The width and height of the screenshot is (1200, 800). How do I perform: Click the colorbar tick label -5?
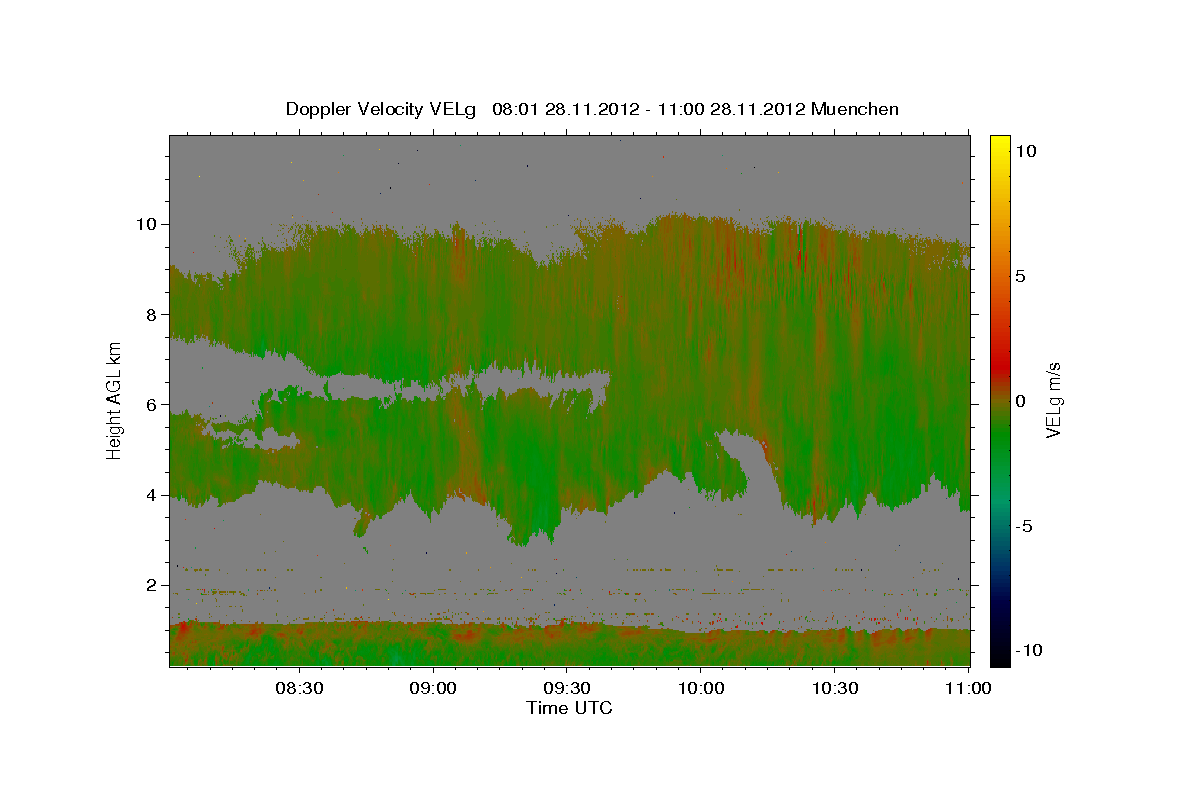click(x=1024, y=526)
